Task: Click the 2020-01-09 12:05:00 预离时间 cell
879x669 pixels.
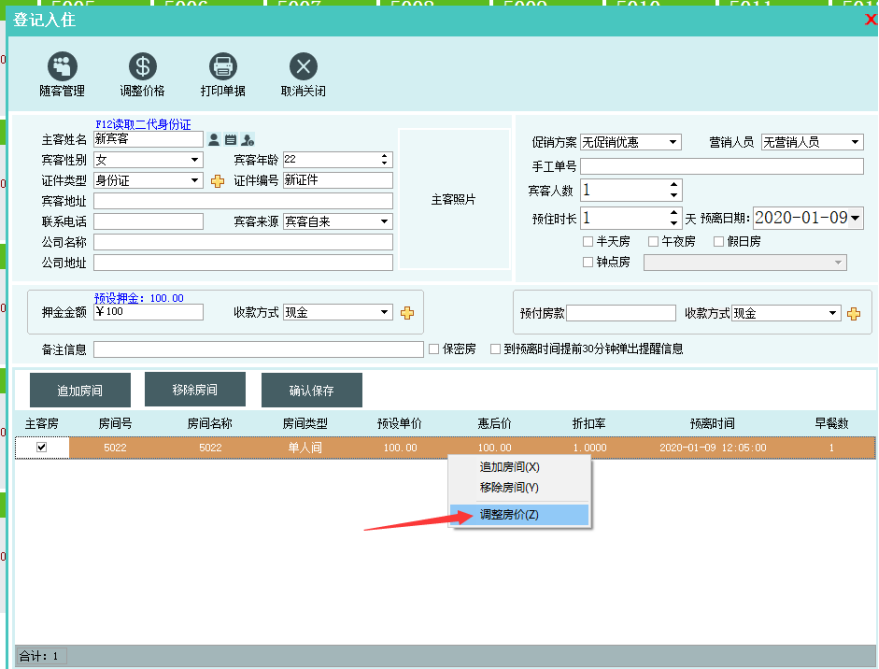Action: 713,447
